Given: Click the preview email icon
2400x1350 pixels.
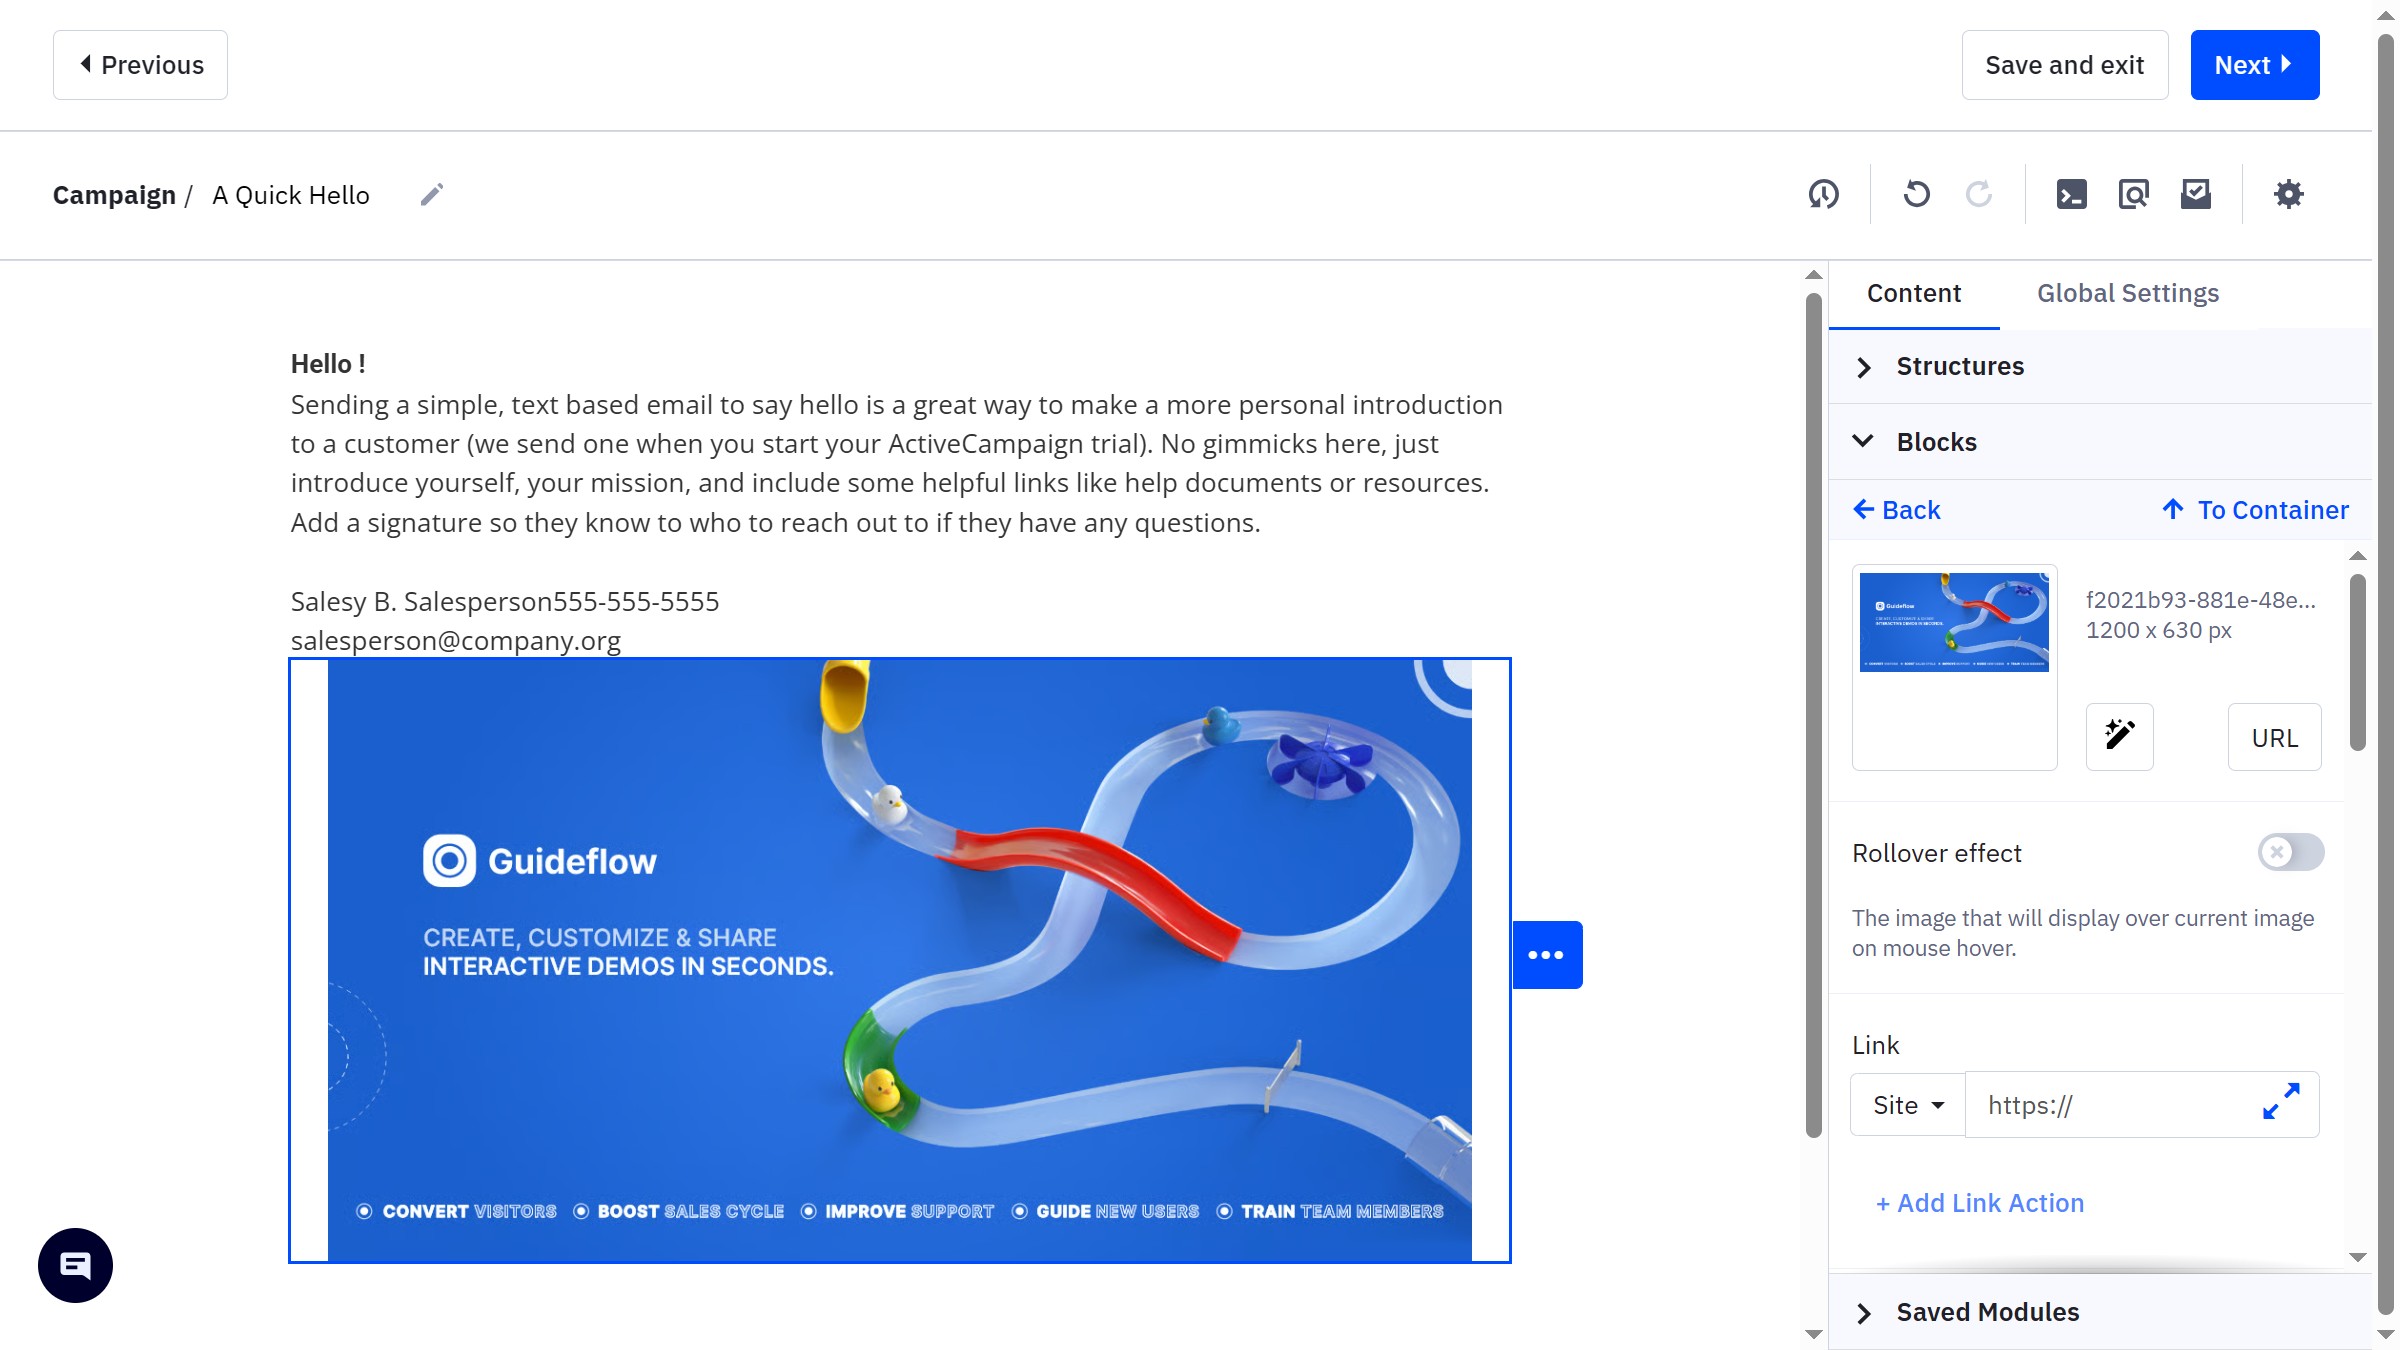Looking at the screenshot, I should 2133,194.
